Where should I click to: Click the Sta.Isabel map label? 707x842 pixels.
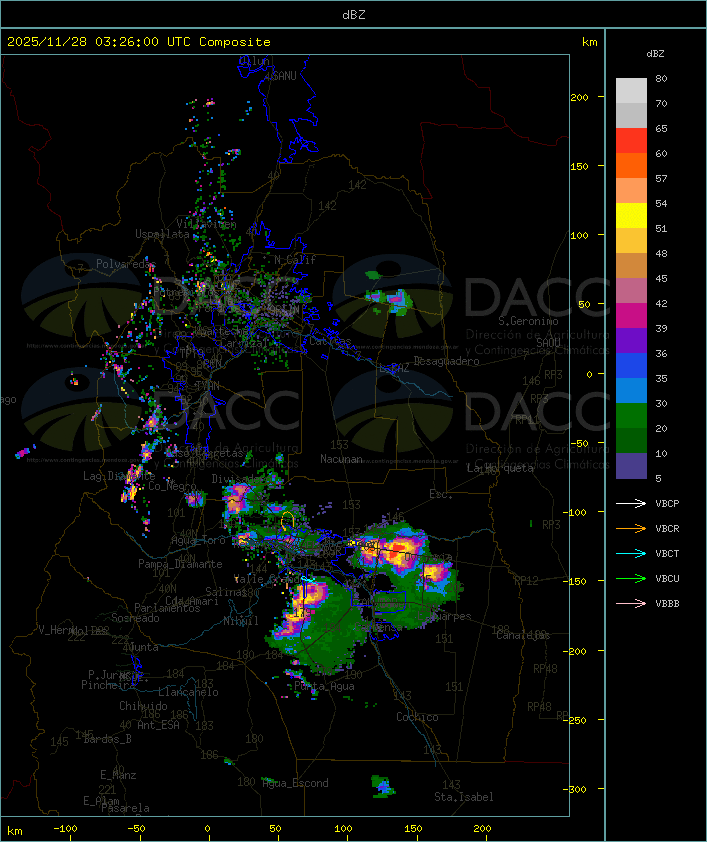coord(464,797)
